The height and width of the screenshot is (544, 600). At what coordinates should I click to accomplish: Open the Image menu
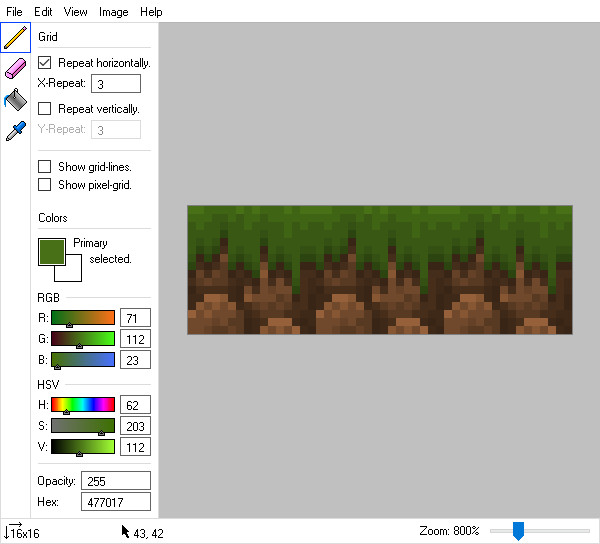(x=114, y=12)
